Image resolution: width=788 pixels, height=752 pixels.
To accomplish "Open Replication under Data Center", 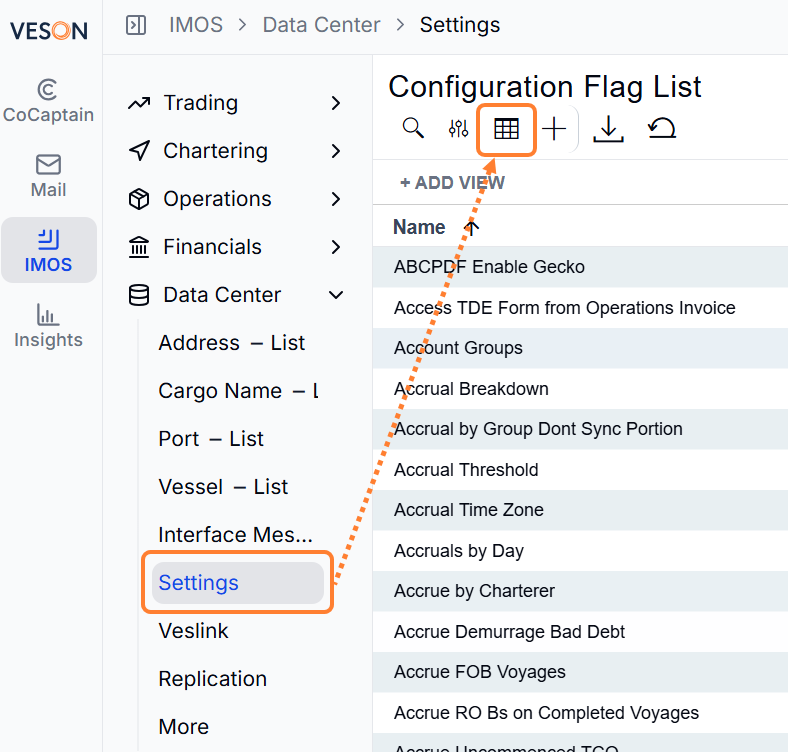I will [213, 679].
